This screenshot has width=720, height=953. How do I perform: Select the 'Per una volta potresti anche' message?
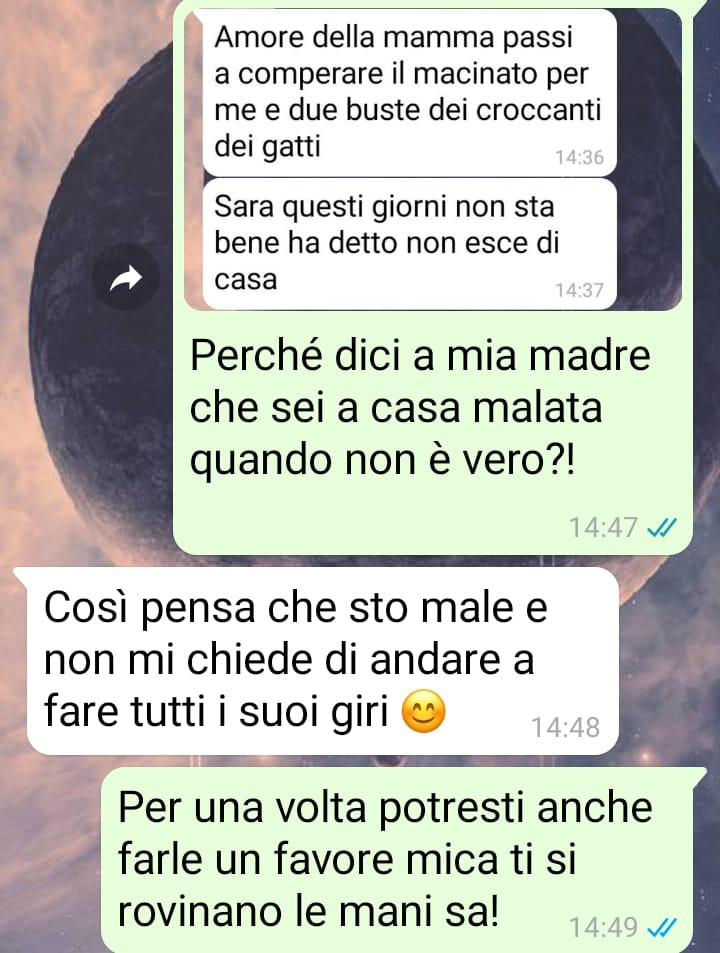coord(404,860)
